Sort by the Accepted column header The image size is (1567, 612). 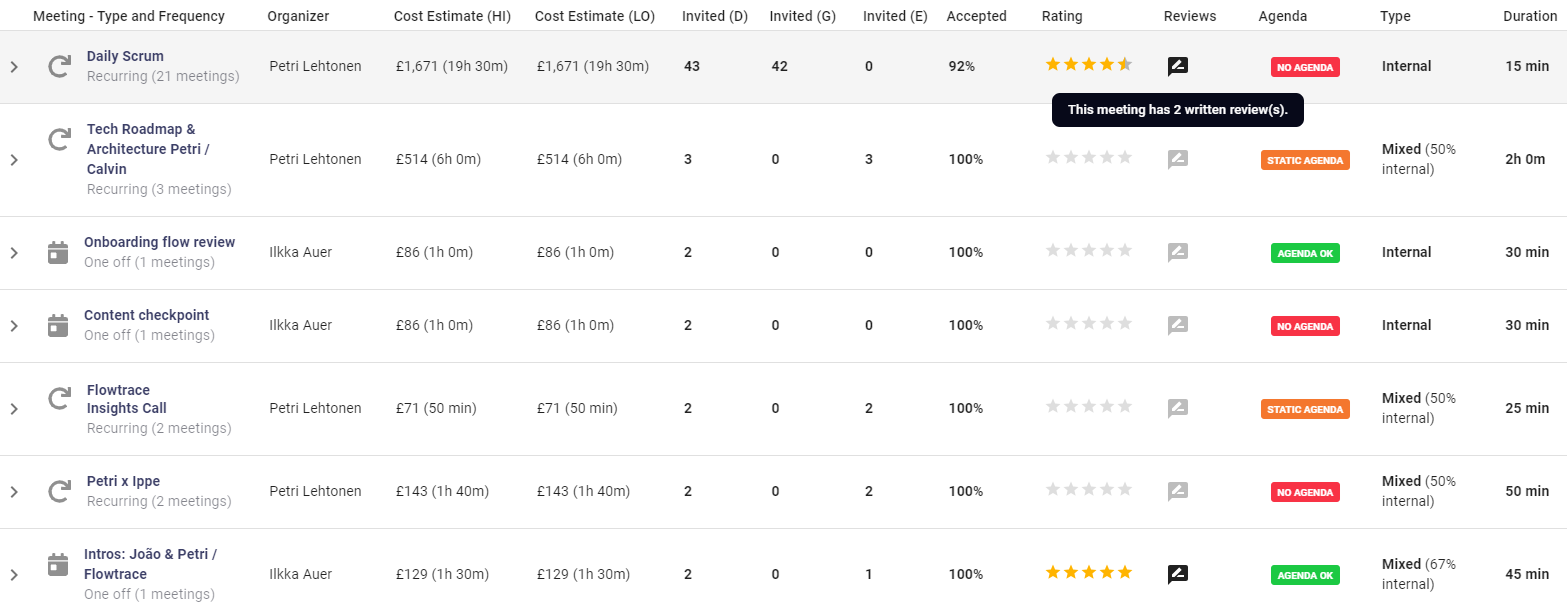click(x=976, y=16)
